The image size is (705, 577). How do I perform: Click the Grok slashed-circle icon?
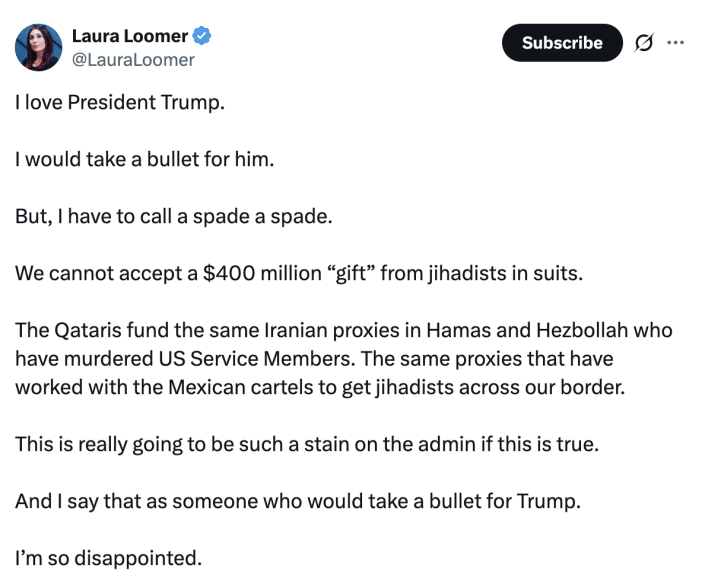tap(644, 42)
